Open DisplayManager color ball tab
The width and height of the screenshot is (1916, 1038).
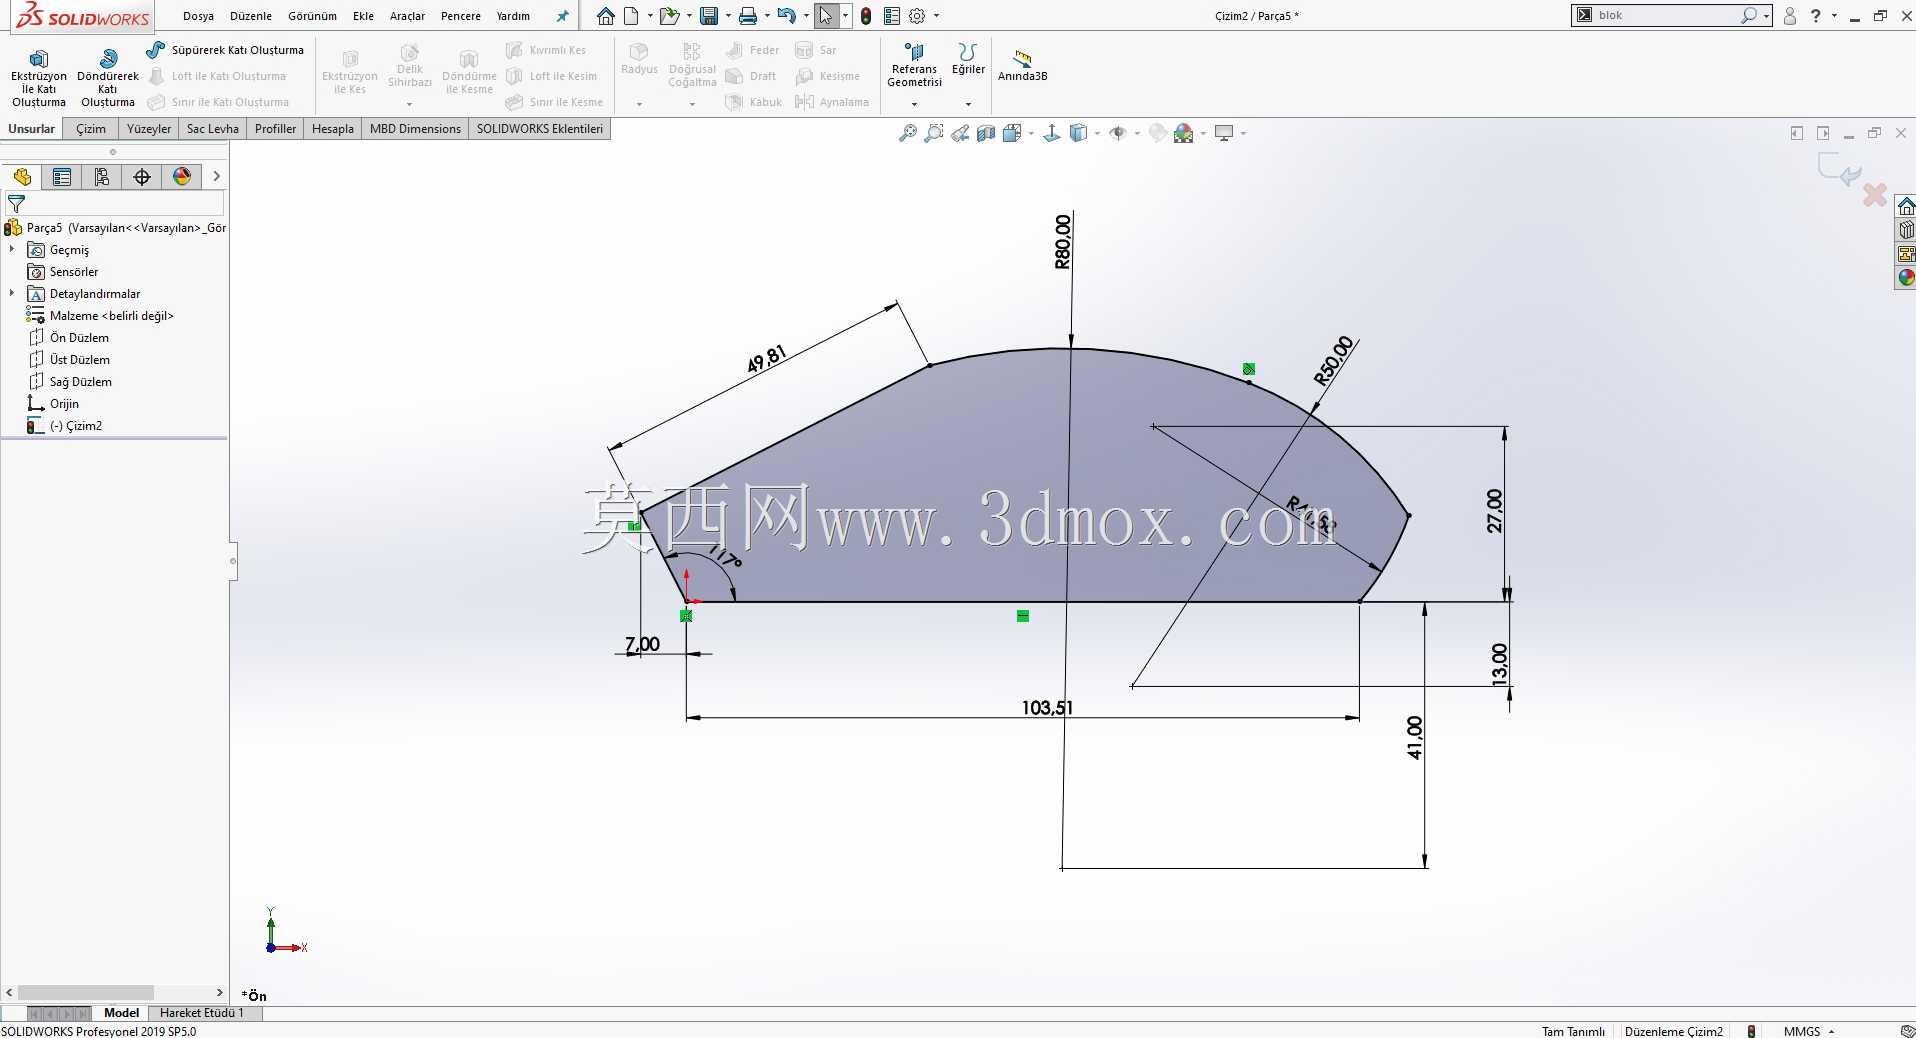[x=182, y=177]
